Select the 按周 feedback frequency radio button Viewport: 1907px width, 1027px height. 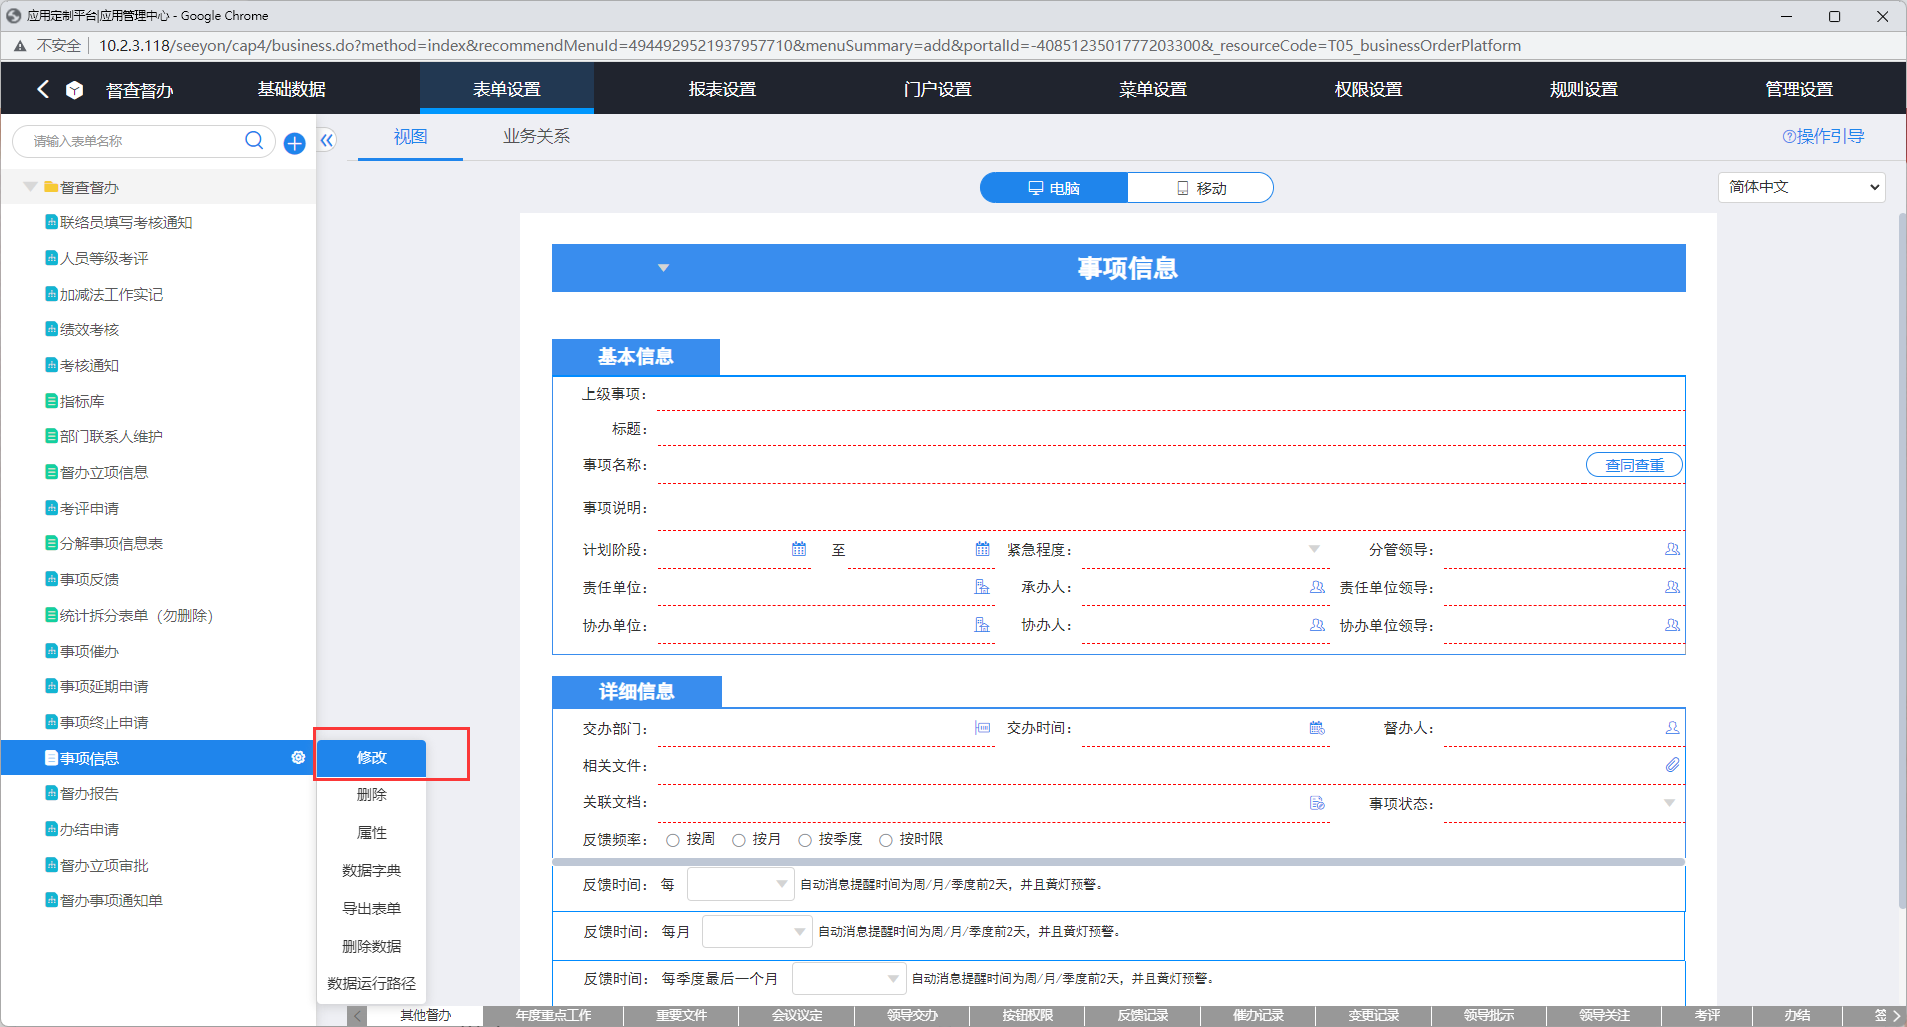coord(673,840)
